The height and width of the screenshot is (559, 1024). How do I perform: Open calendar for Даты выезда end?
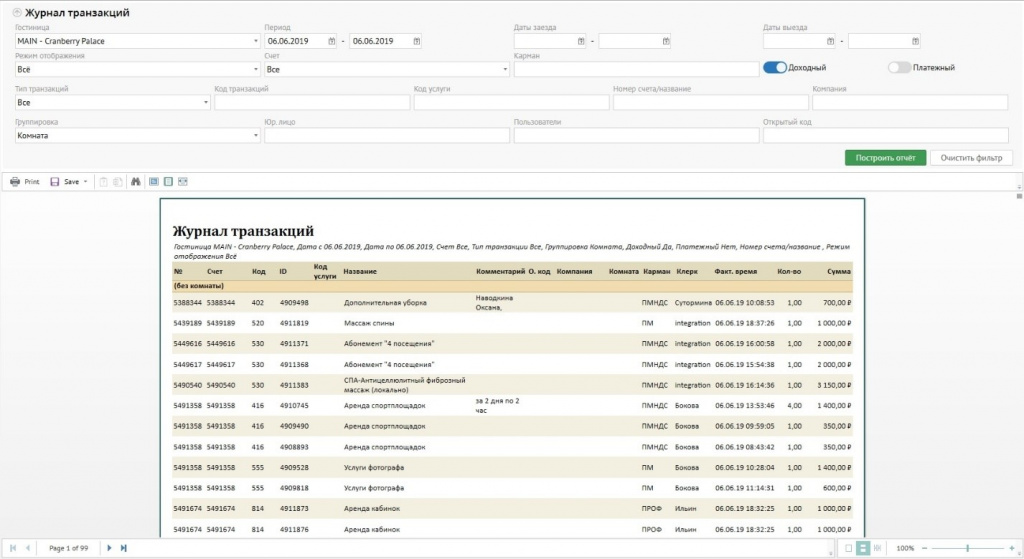click(916, 41)
